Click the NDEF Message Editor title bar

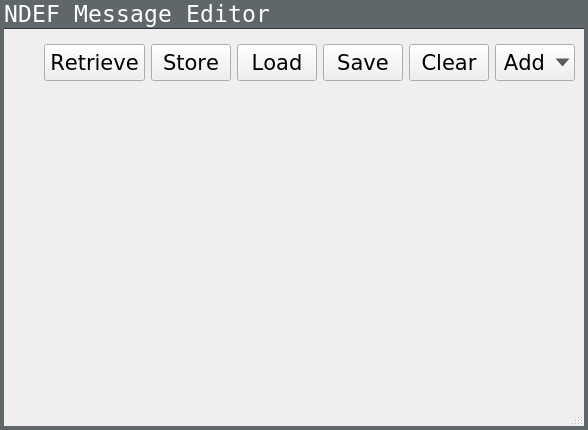(x=294, y=14)
